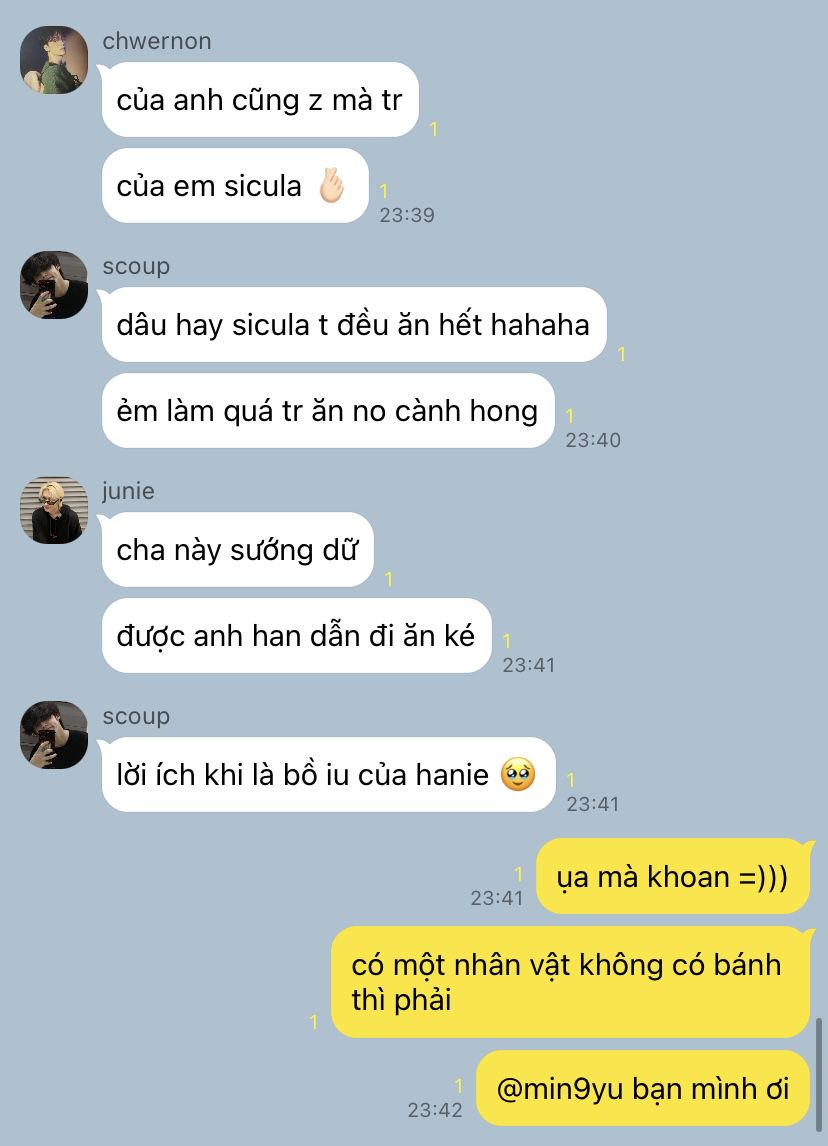The image size is (828, 1146).
Task: Select message "cha này sướng dữ"
Action: click(238, 550)
